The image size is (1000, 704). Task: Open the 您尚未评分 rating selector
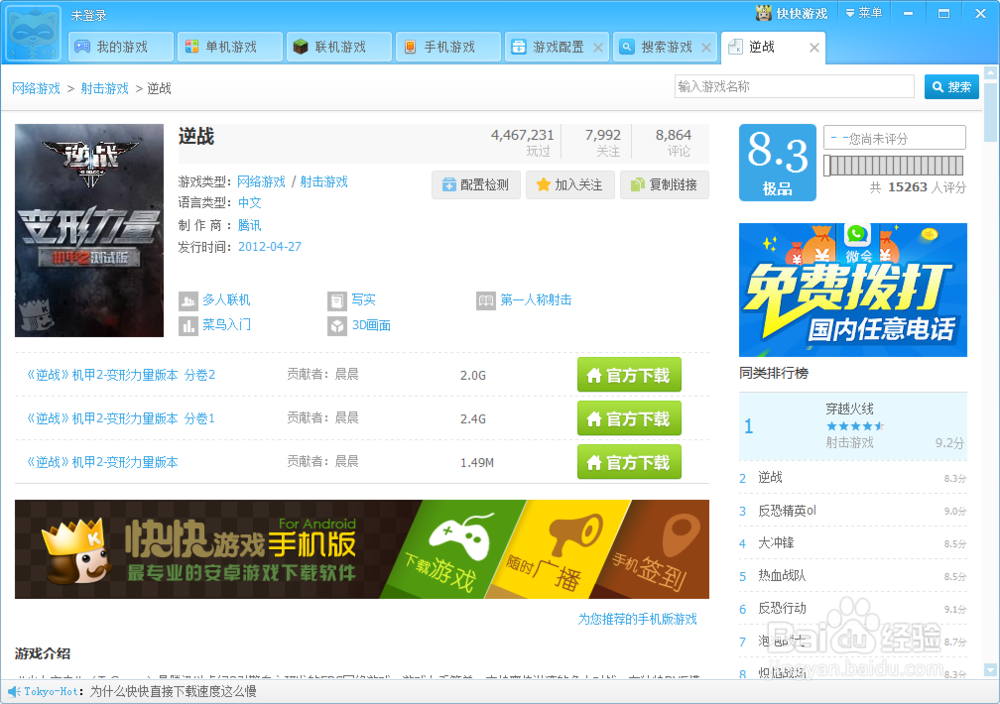[893, 137]
